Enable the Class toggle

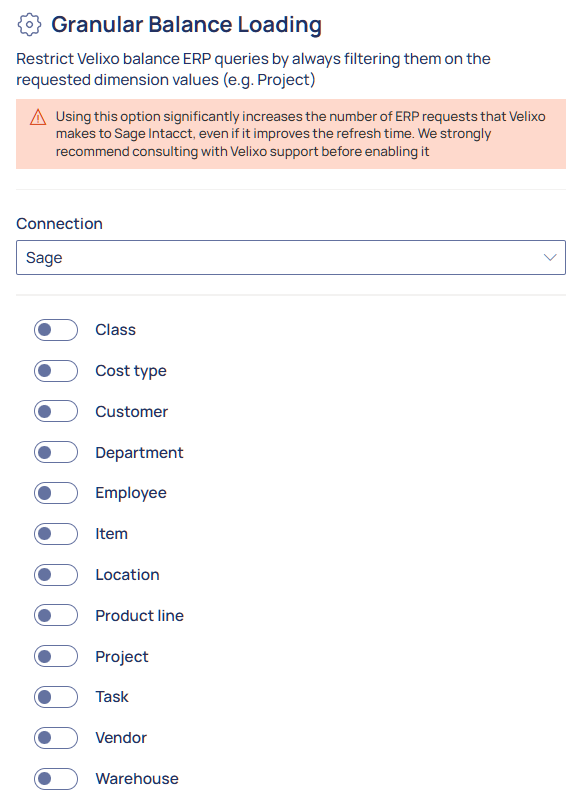click(x=56, y=330)
